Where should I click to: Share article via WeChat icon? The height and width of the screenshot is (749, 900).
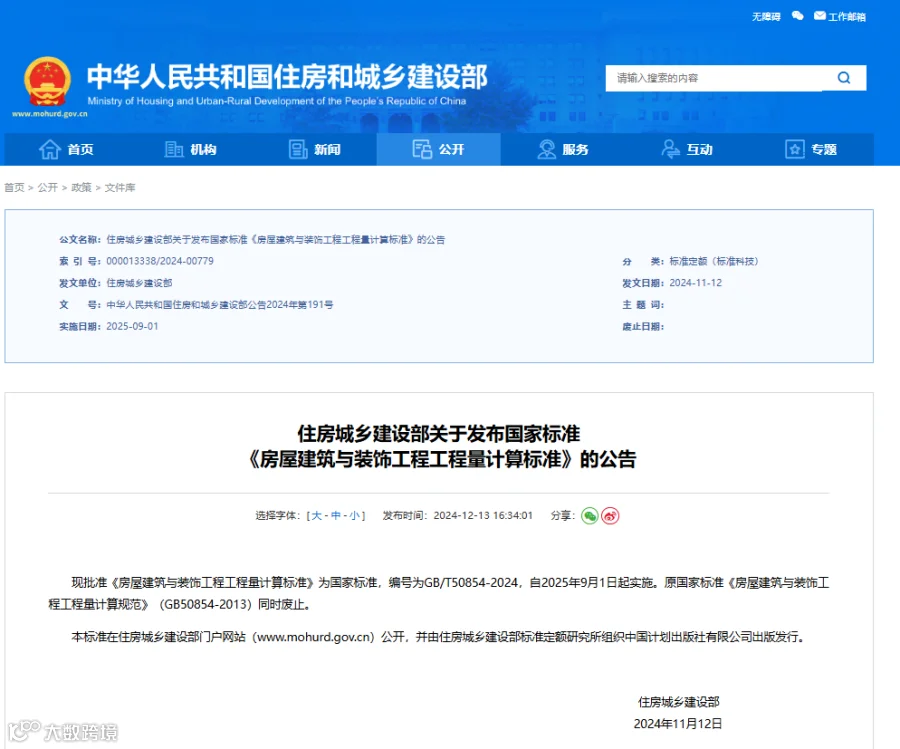[x=589, y=515]
